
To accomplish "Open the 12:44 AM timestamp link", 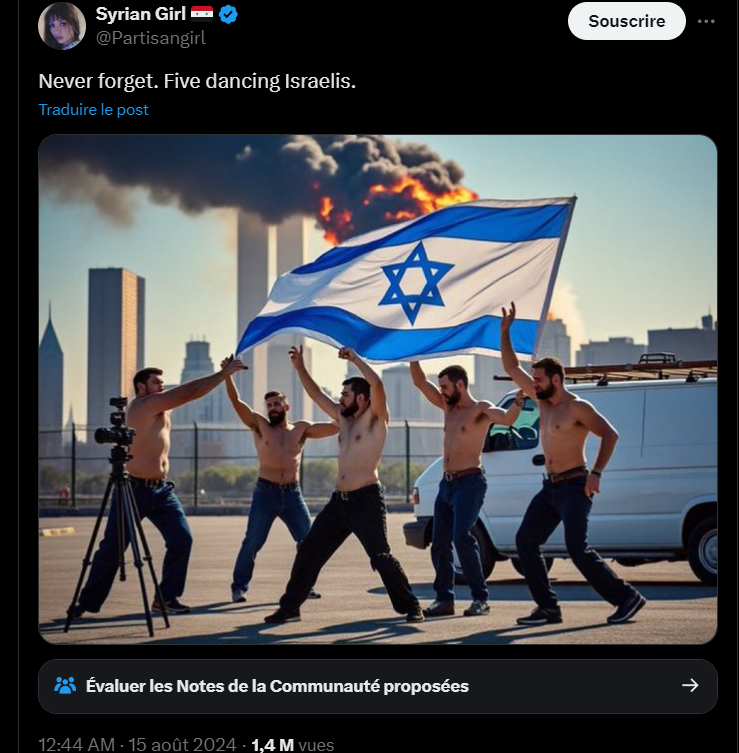I will click(74, 744).
